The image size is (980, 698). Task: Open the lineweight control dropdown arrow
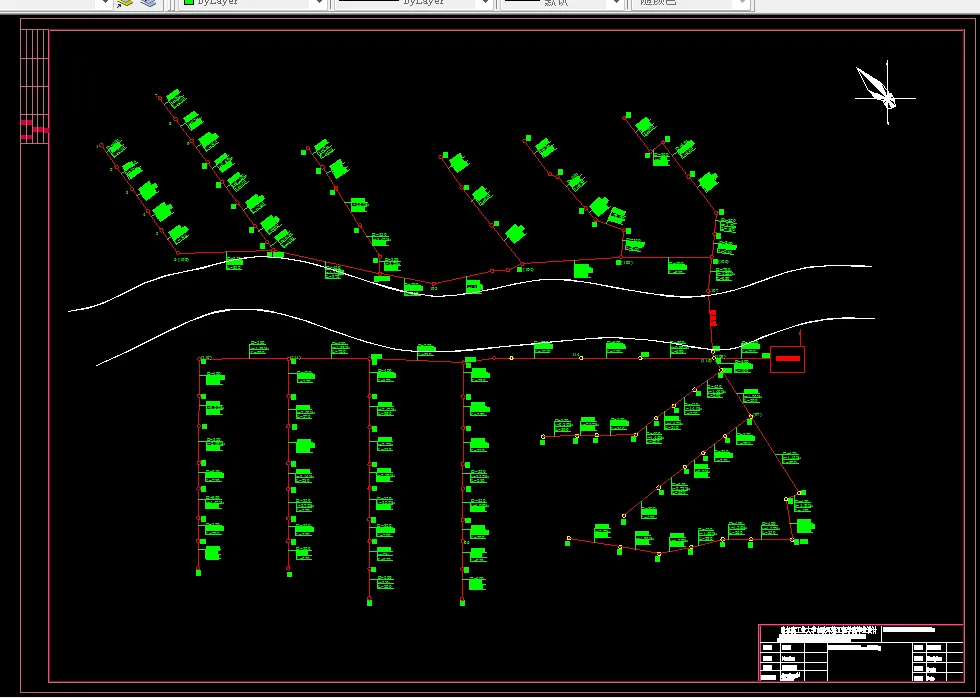(616, 3)
